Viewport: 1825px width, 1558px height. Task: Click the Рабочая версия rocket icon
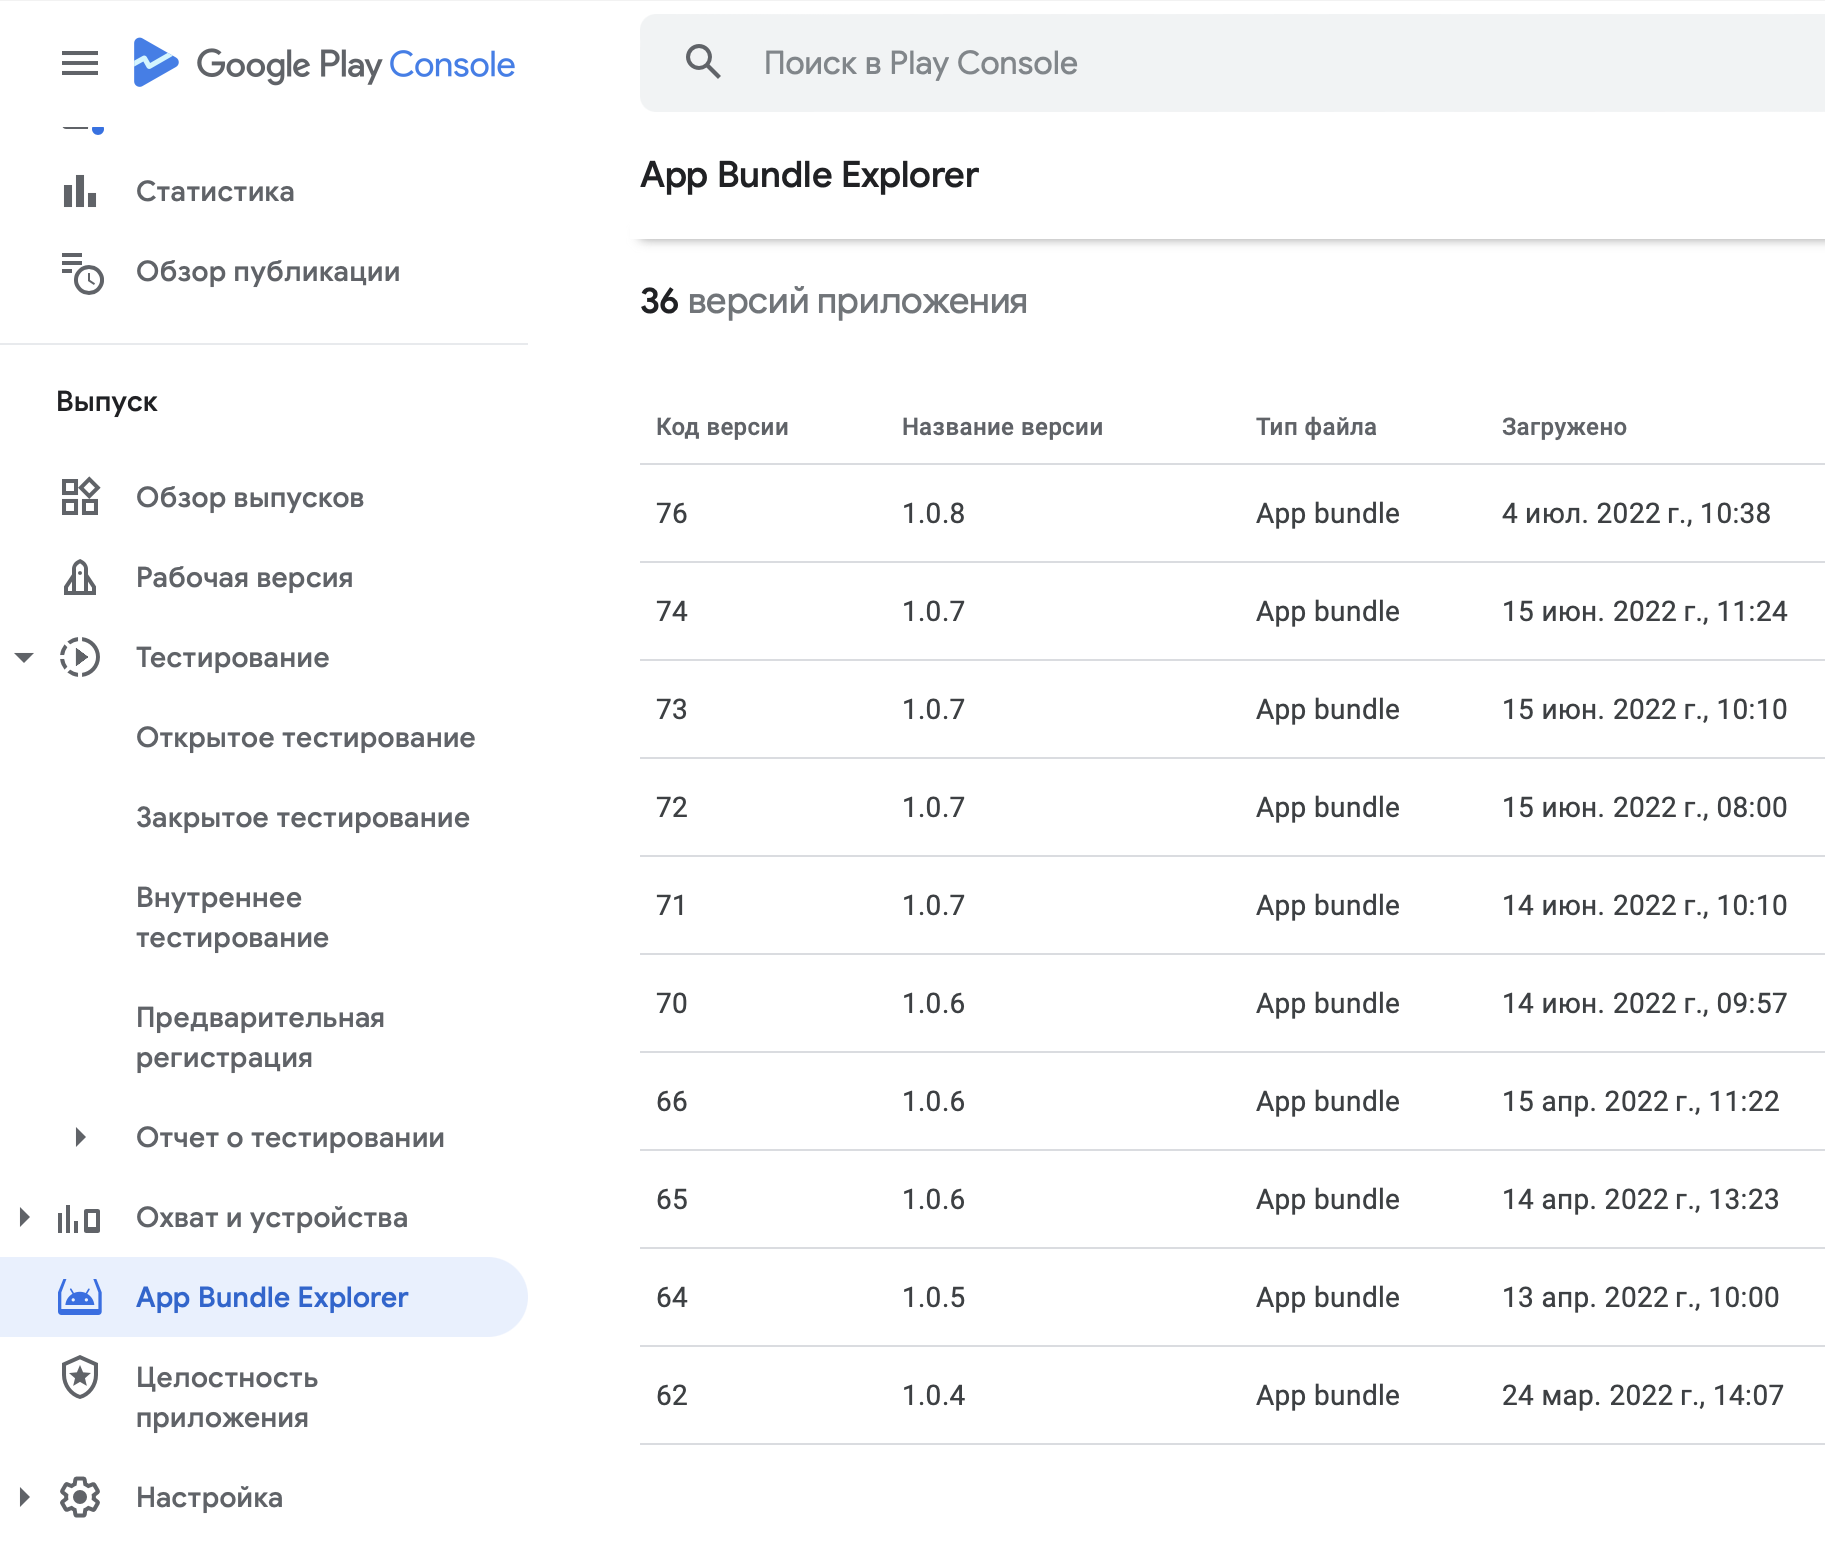pos(80,577)
